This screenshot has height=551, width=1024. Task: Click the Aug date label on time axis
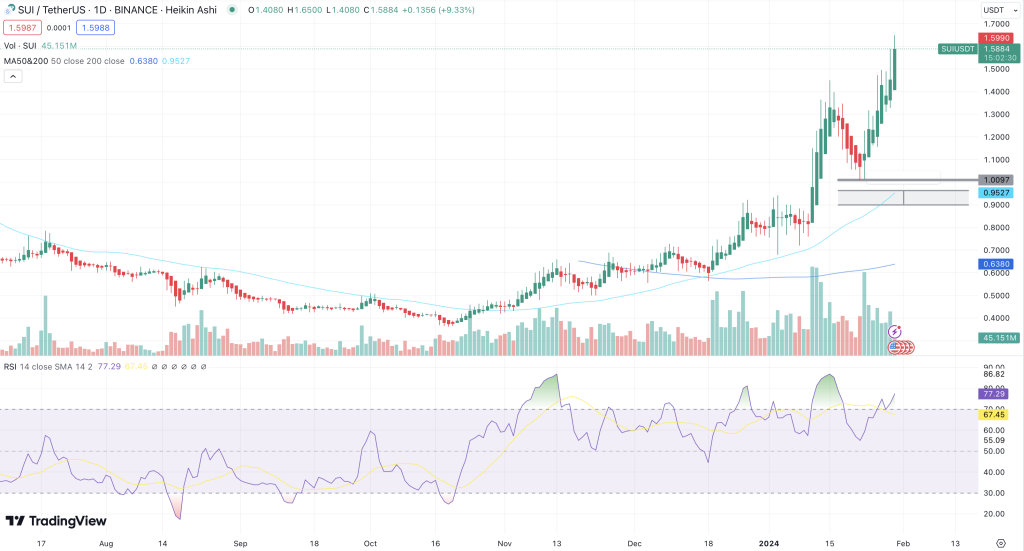point(106,543)
